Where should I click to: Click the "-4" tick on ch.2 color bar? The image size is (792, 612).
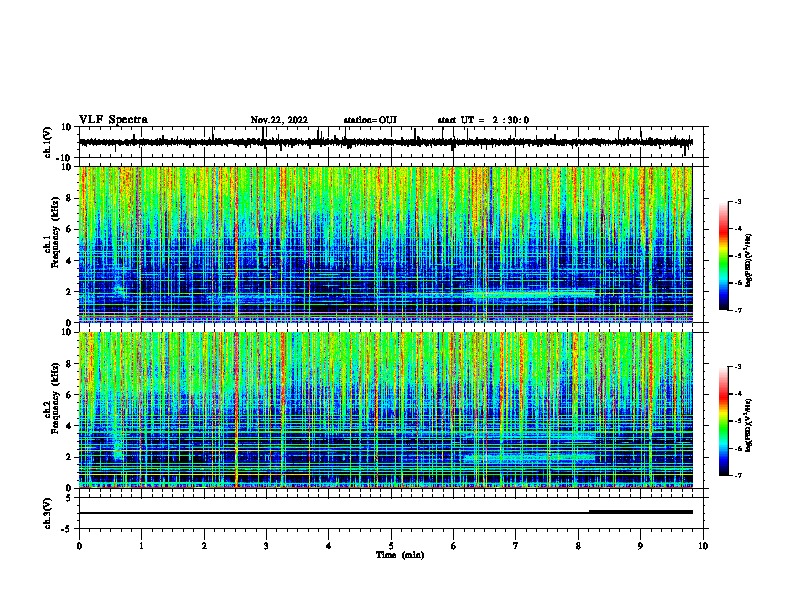click(737, 394)
